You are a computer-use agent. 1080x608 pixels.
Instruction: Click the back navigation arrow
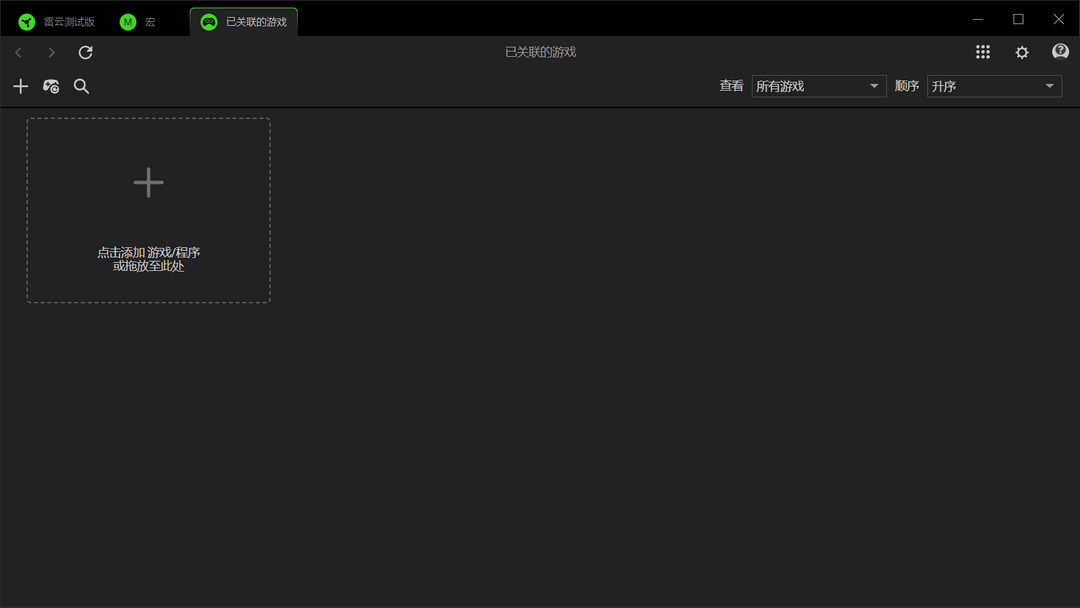[x=18, y=52]
